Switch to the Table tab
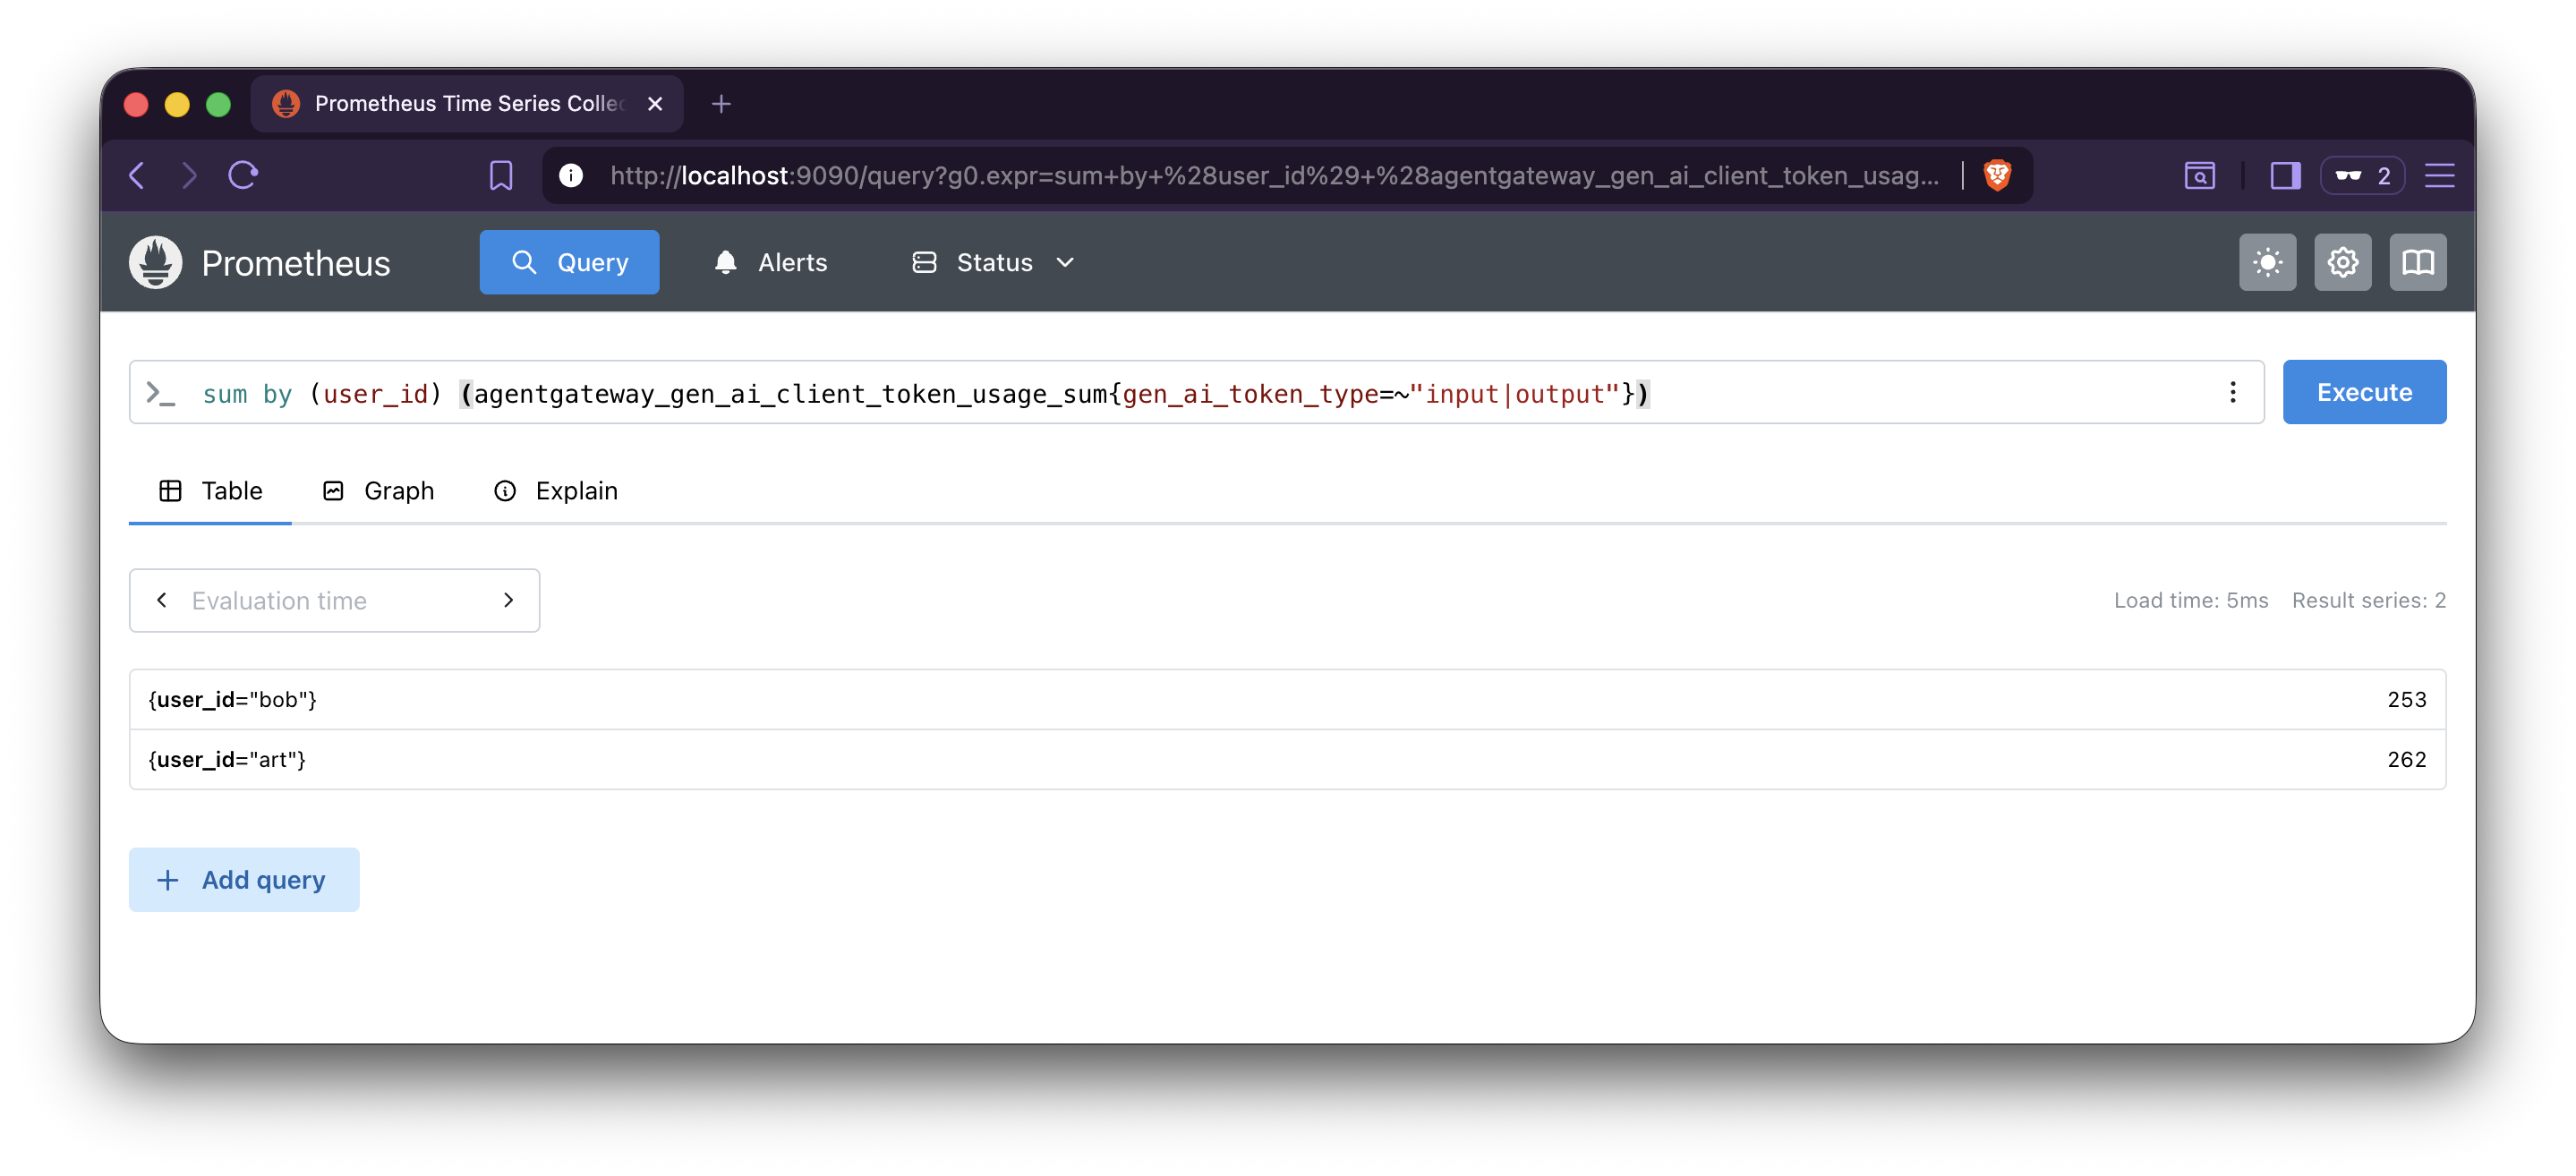 tap(210, 491)
